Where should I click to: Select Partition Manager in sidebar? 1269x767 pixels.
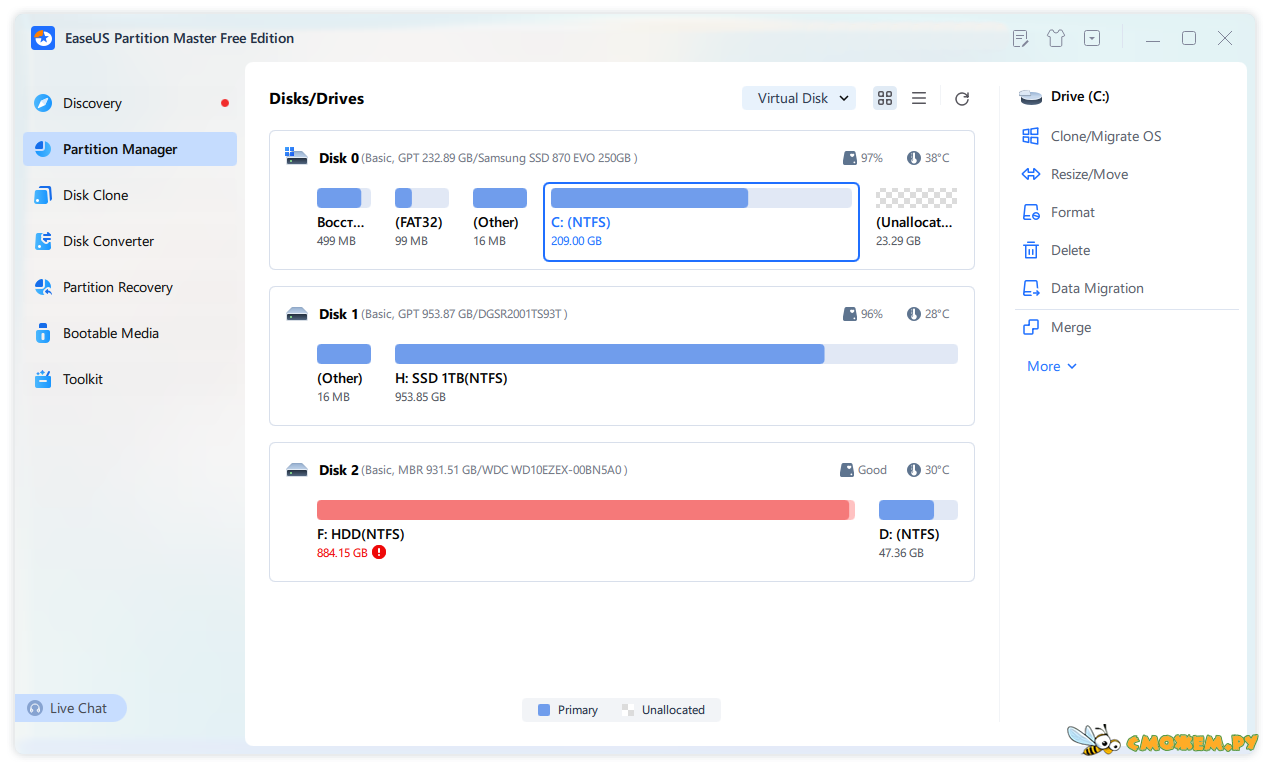coord(130,149)
